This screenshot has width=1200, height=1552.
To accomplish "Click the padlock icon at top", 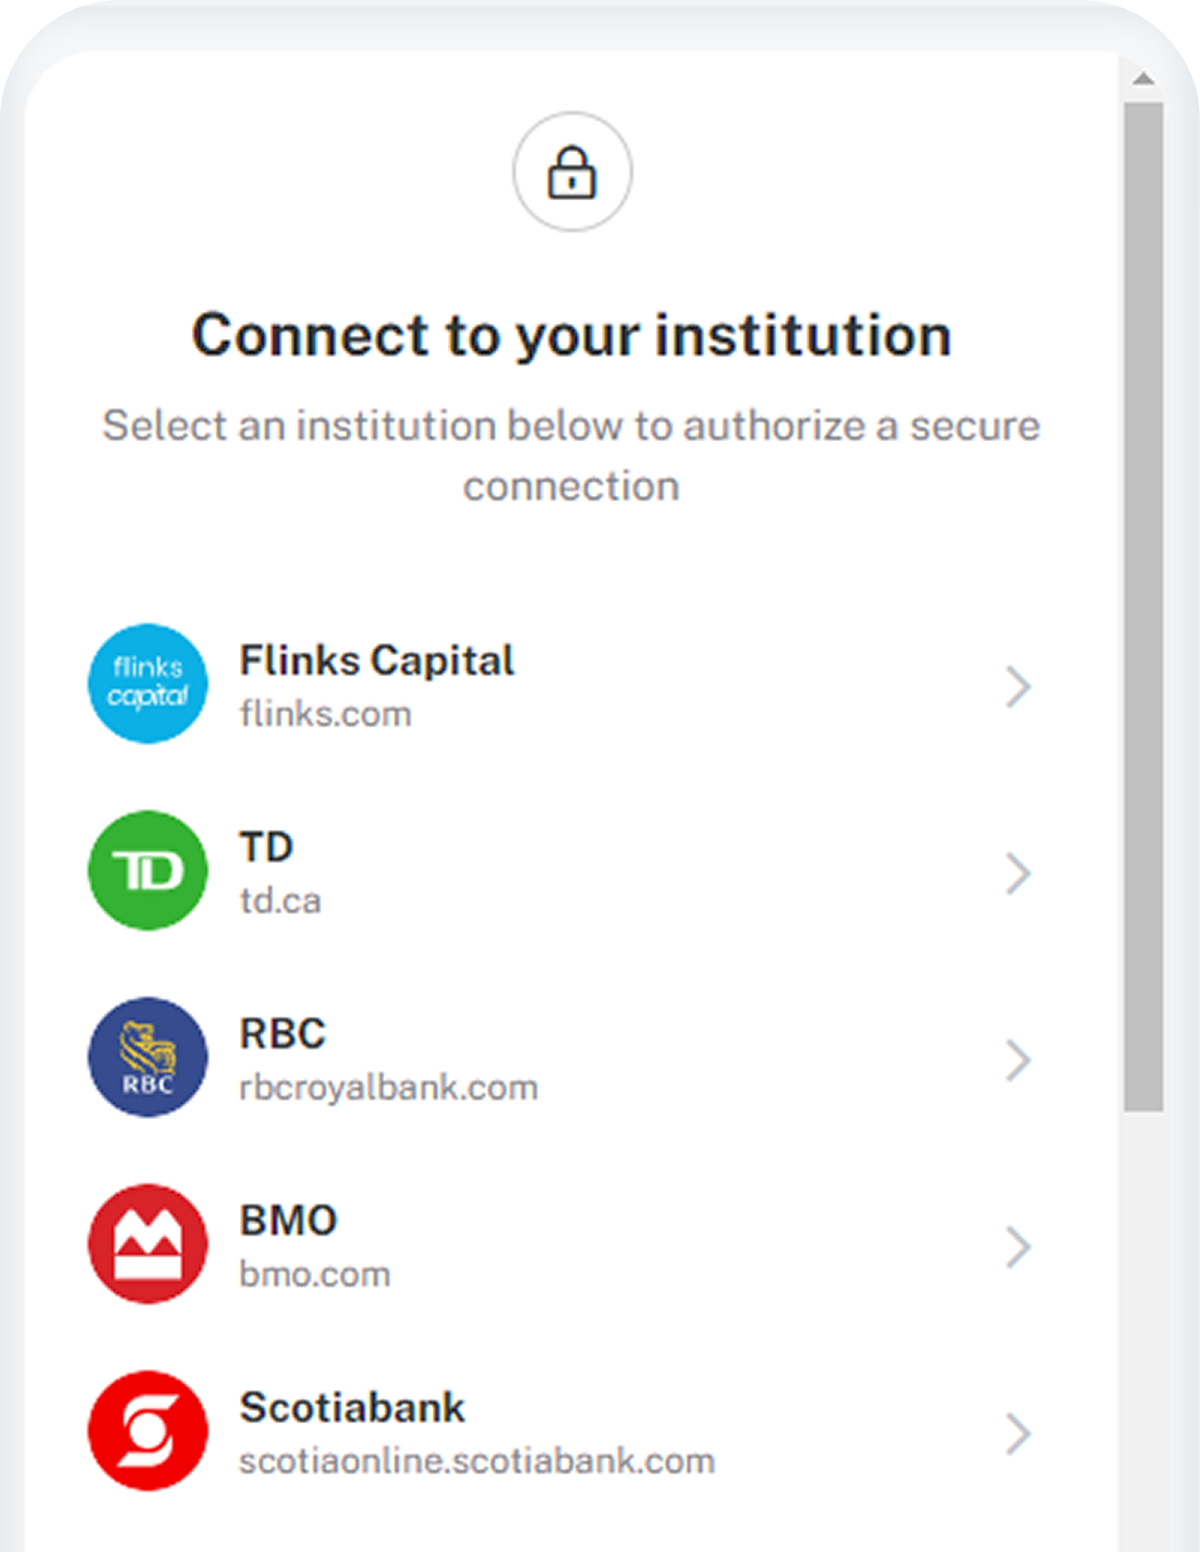I will pyautogui.click(x=572, y=172).
